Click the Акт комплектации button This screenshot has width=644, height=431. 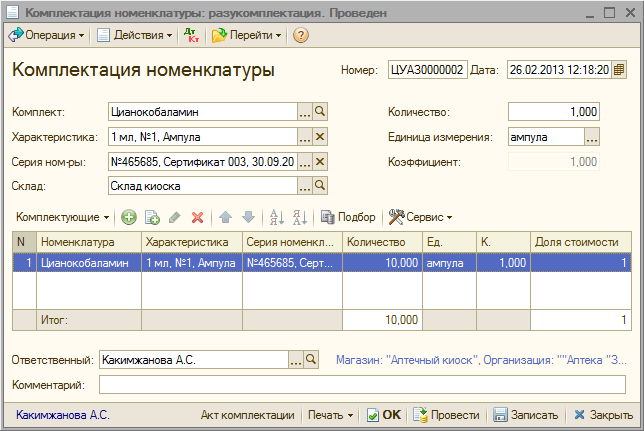[247, 415]
